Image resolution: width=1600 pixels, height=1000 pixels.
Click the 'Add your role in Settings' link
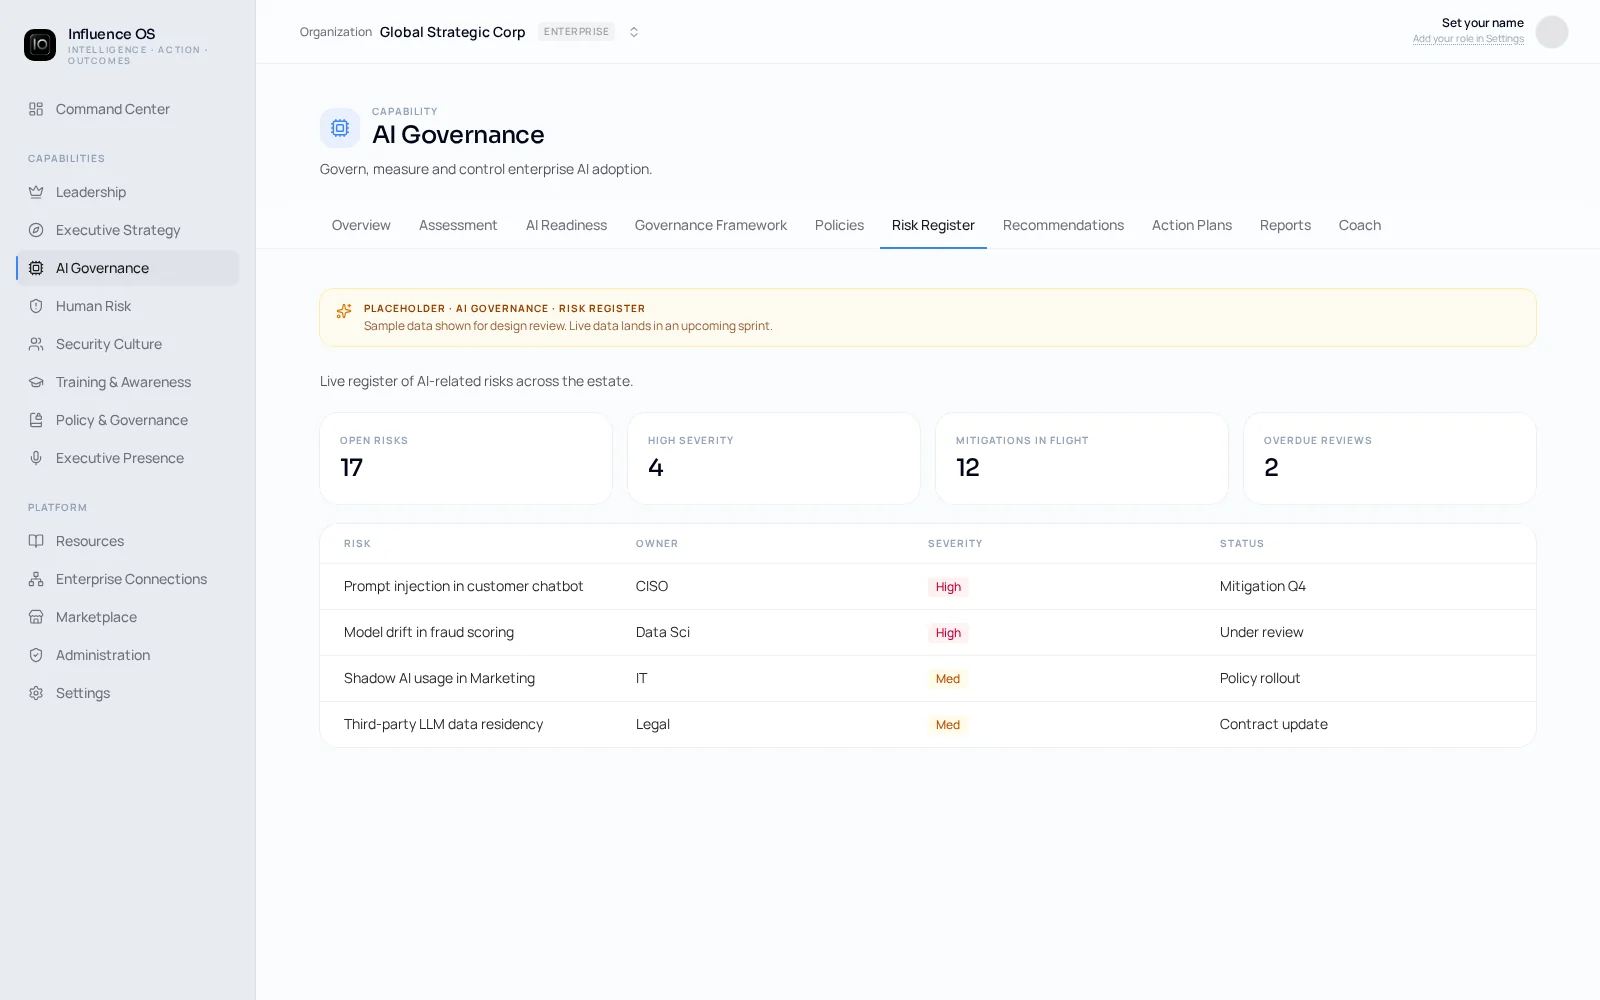[1468, 39]
